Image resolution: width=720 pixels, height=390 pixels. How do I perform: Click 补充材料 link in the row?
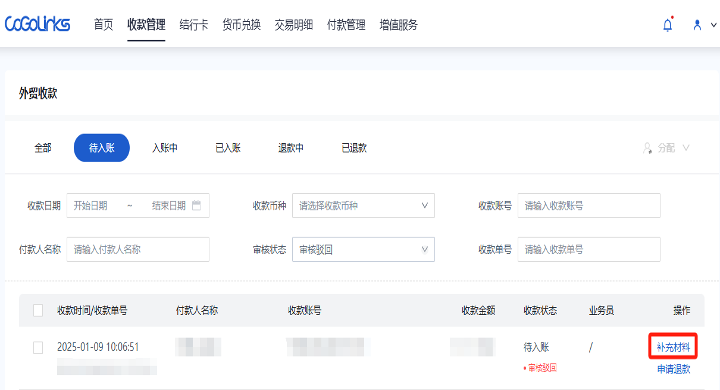pyautogui.click(x=673, y=347)
